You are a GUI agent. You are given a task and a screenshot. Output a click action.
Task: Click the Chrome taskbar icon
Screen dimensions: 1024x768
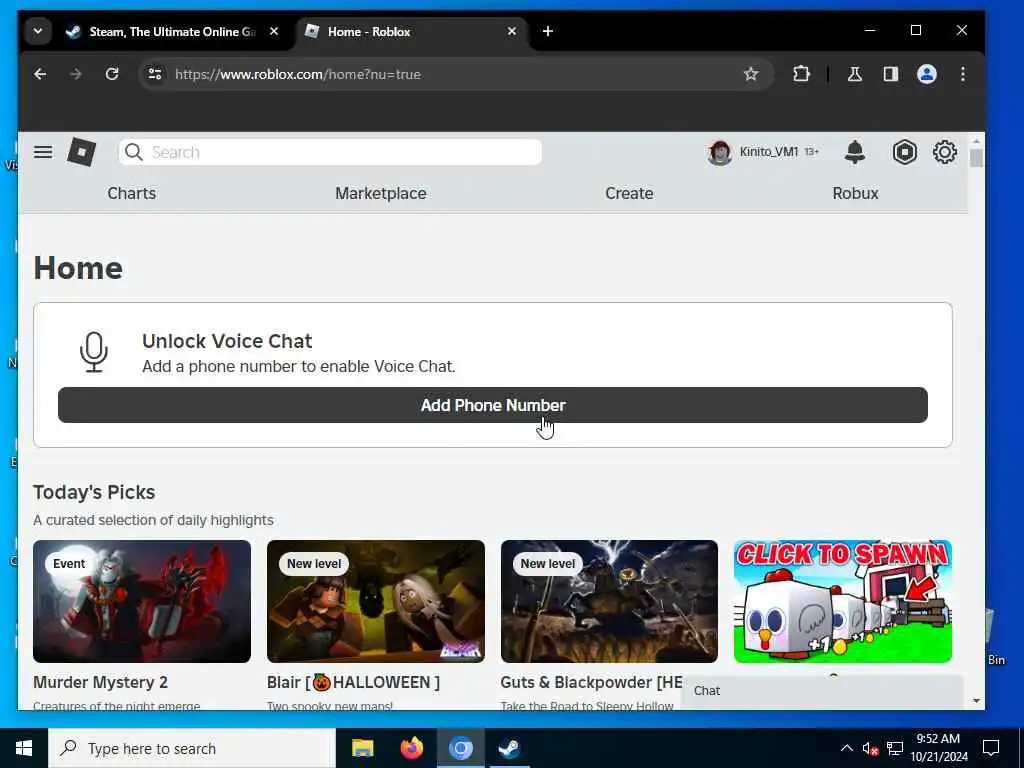(x=460, y=748)
